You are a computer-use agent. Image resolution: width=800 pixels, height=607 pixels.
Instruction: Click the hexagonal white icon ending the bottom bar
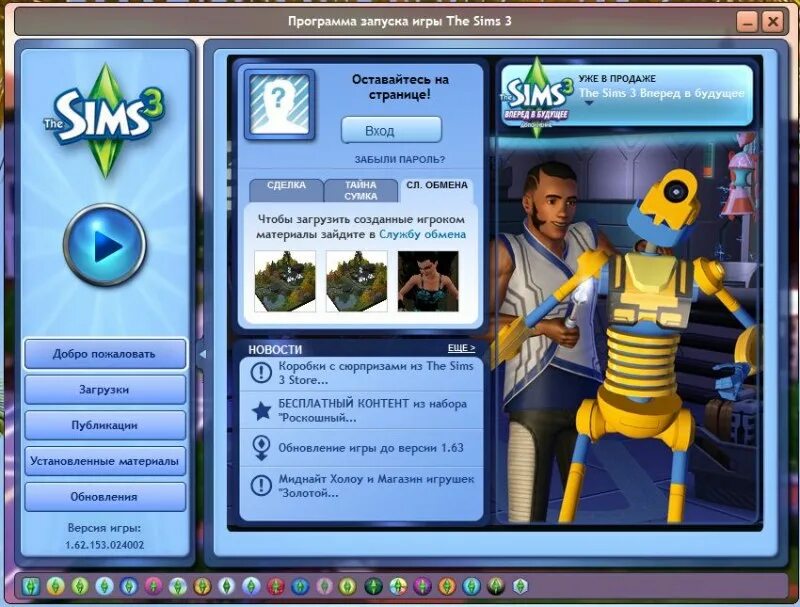520,587
